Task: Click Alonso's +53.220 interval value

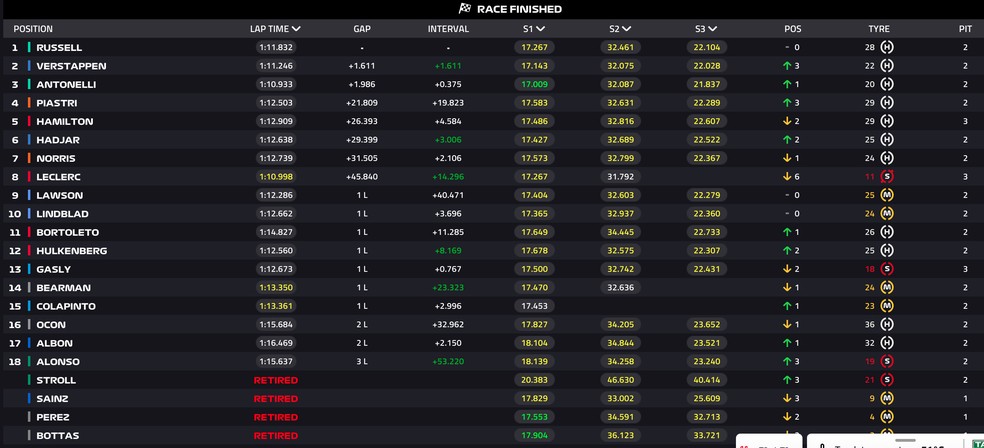Action: coord(448,361)
